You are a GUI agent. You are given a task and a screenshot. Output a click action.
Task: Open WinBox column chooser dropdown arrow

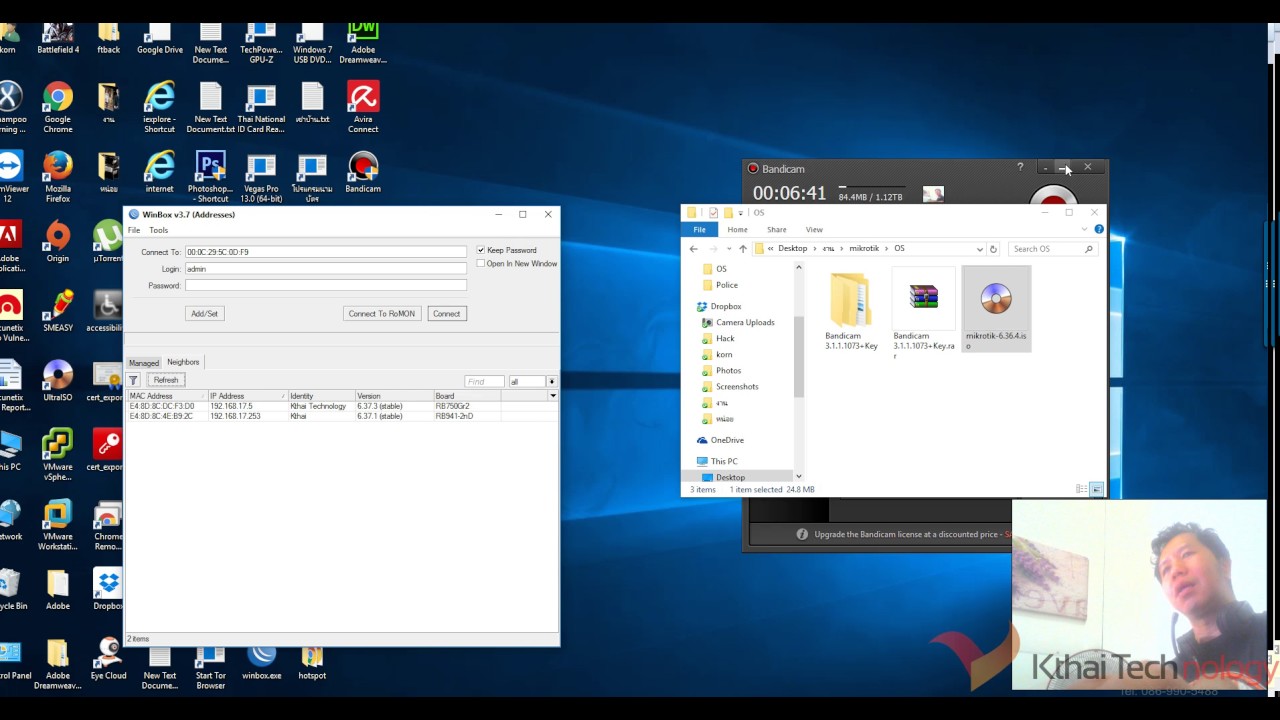(x=553, y=396)
